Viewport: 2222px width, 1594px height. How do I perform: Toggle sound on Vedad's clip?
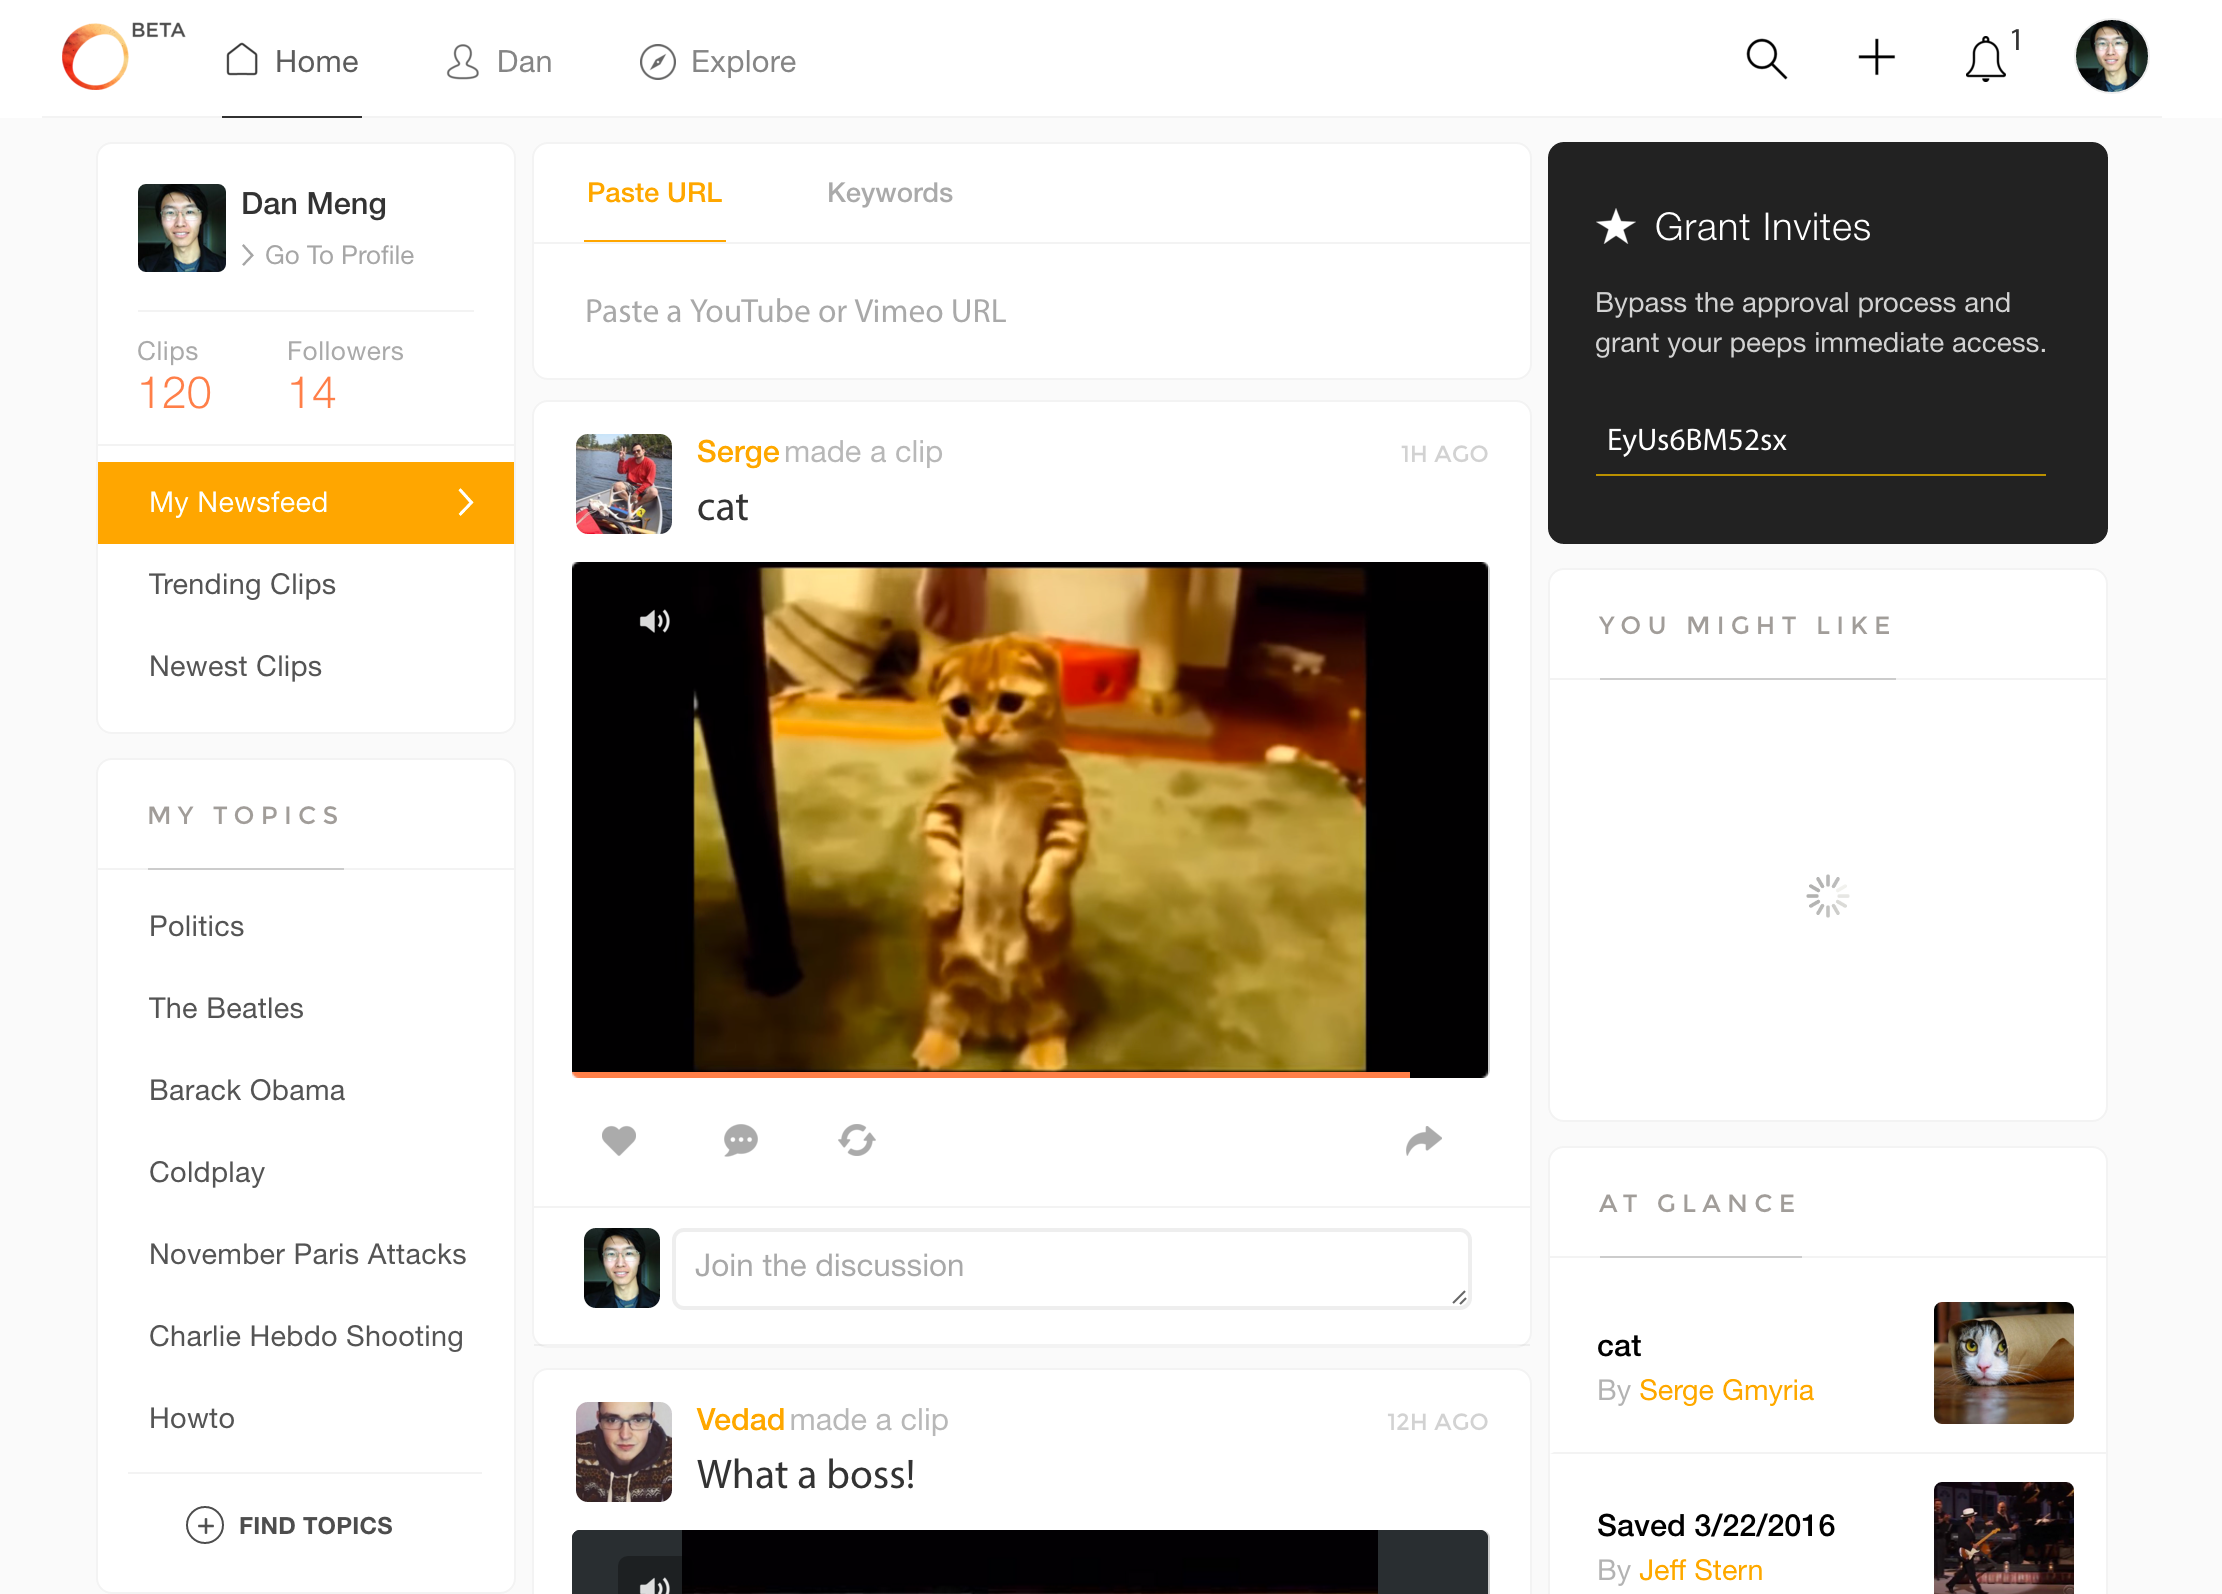click(x=654, y=1584)
